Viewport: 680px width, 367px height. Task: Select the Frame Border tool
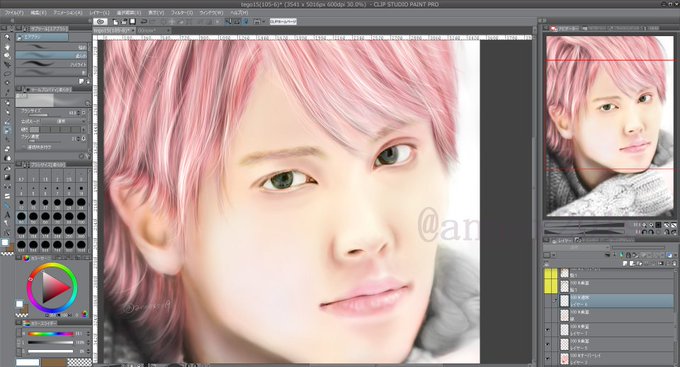7,197
